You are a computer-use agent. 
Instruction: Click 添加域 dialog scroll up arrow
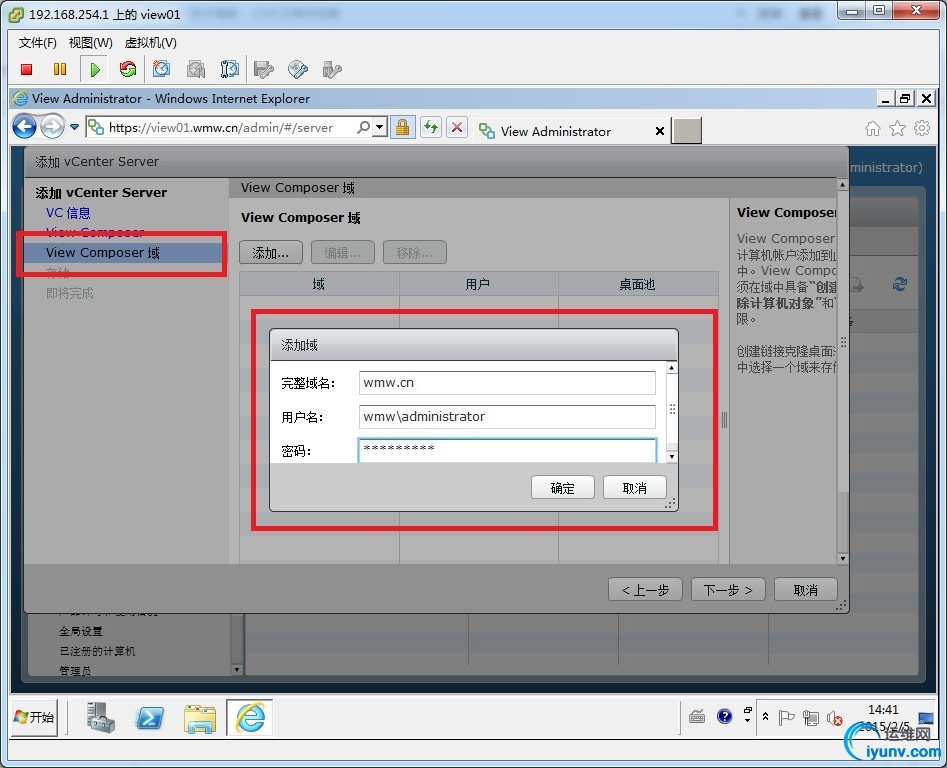672,368
